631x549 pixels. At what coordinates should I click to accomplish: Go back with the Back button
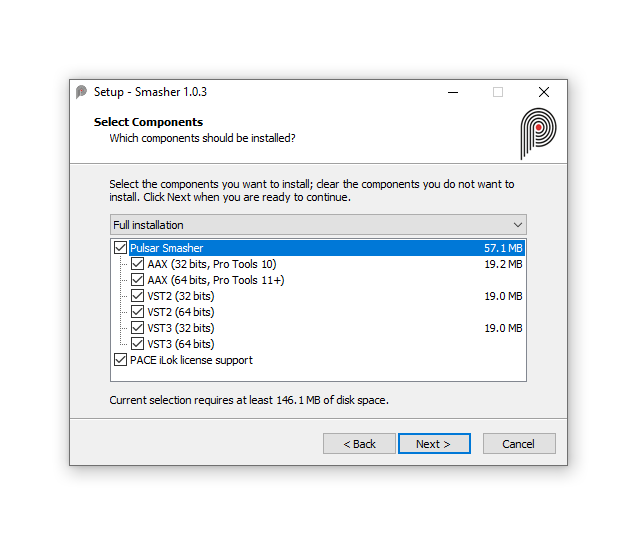pos(360,444)
